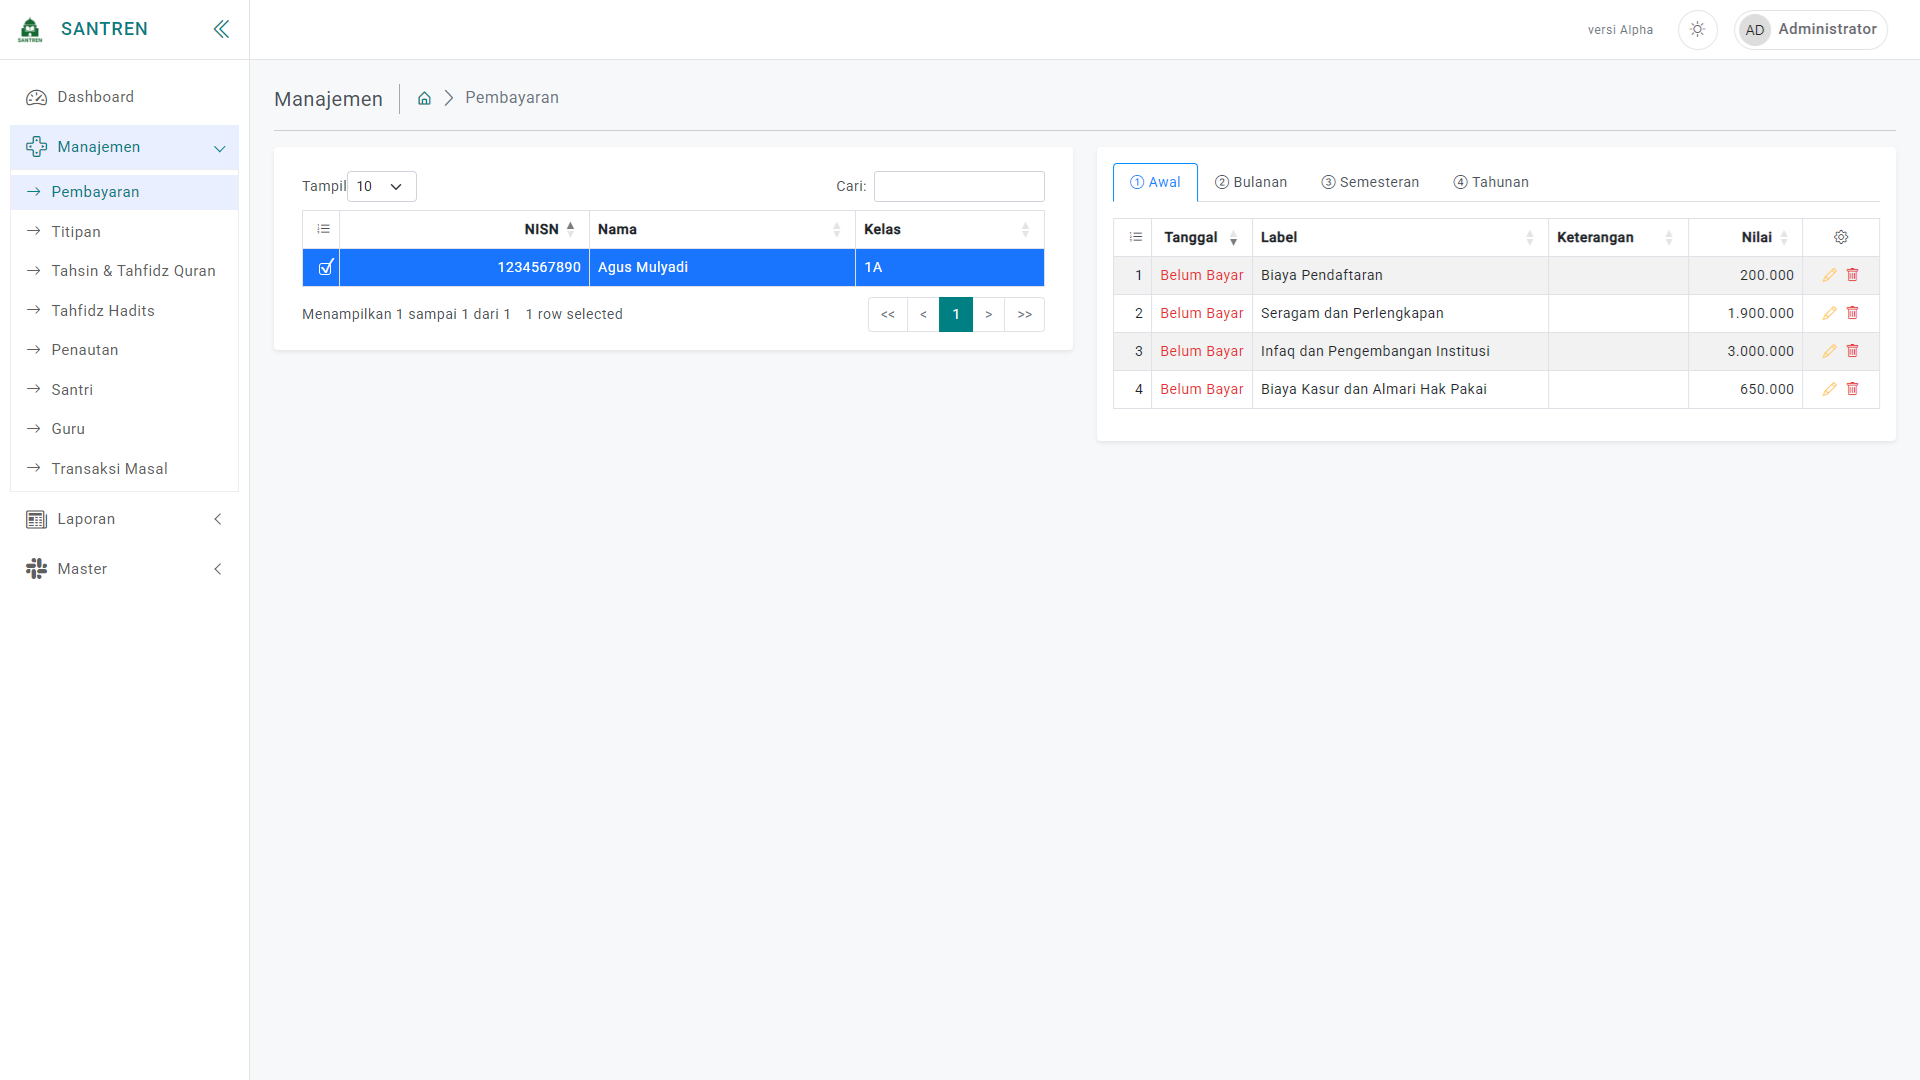Click the Master grid icon

point(36,569)
